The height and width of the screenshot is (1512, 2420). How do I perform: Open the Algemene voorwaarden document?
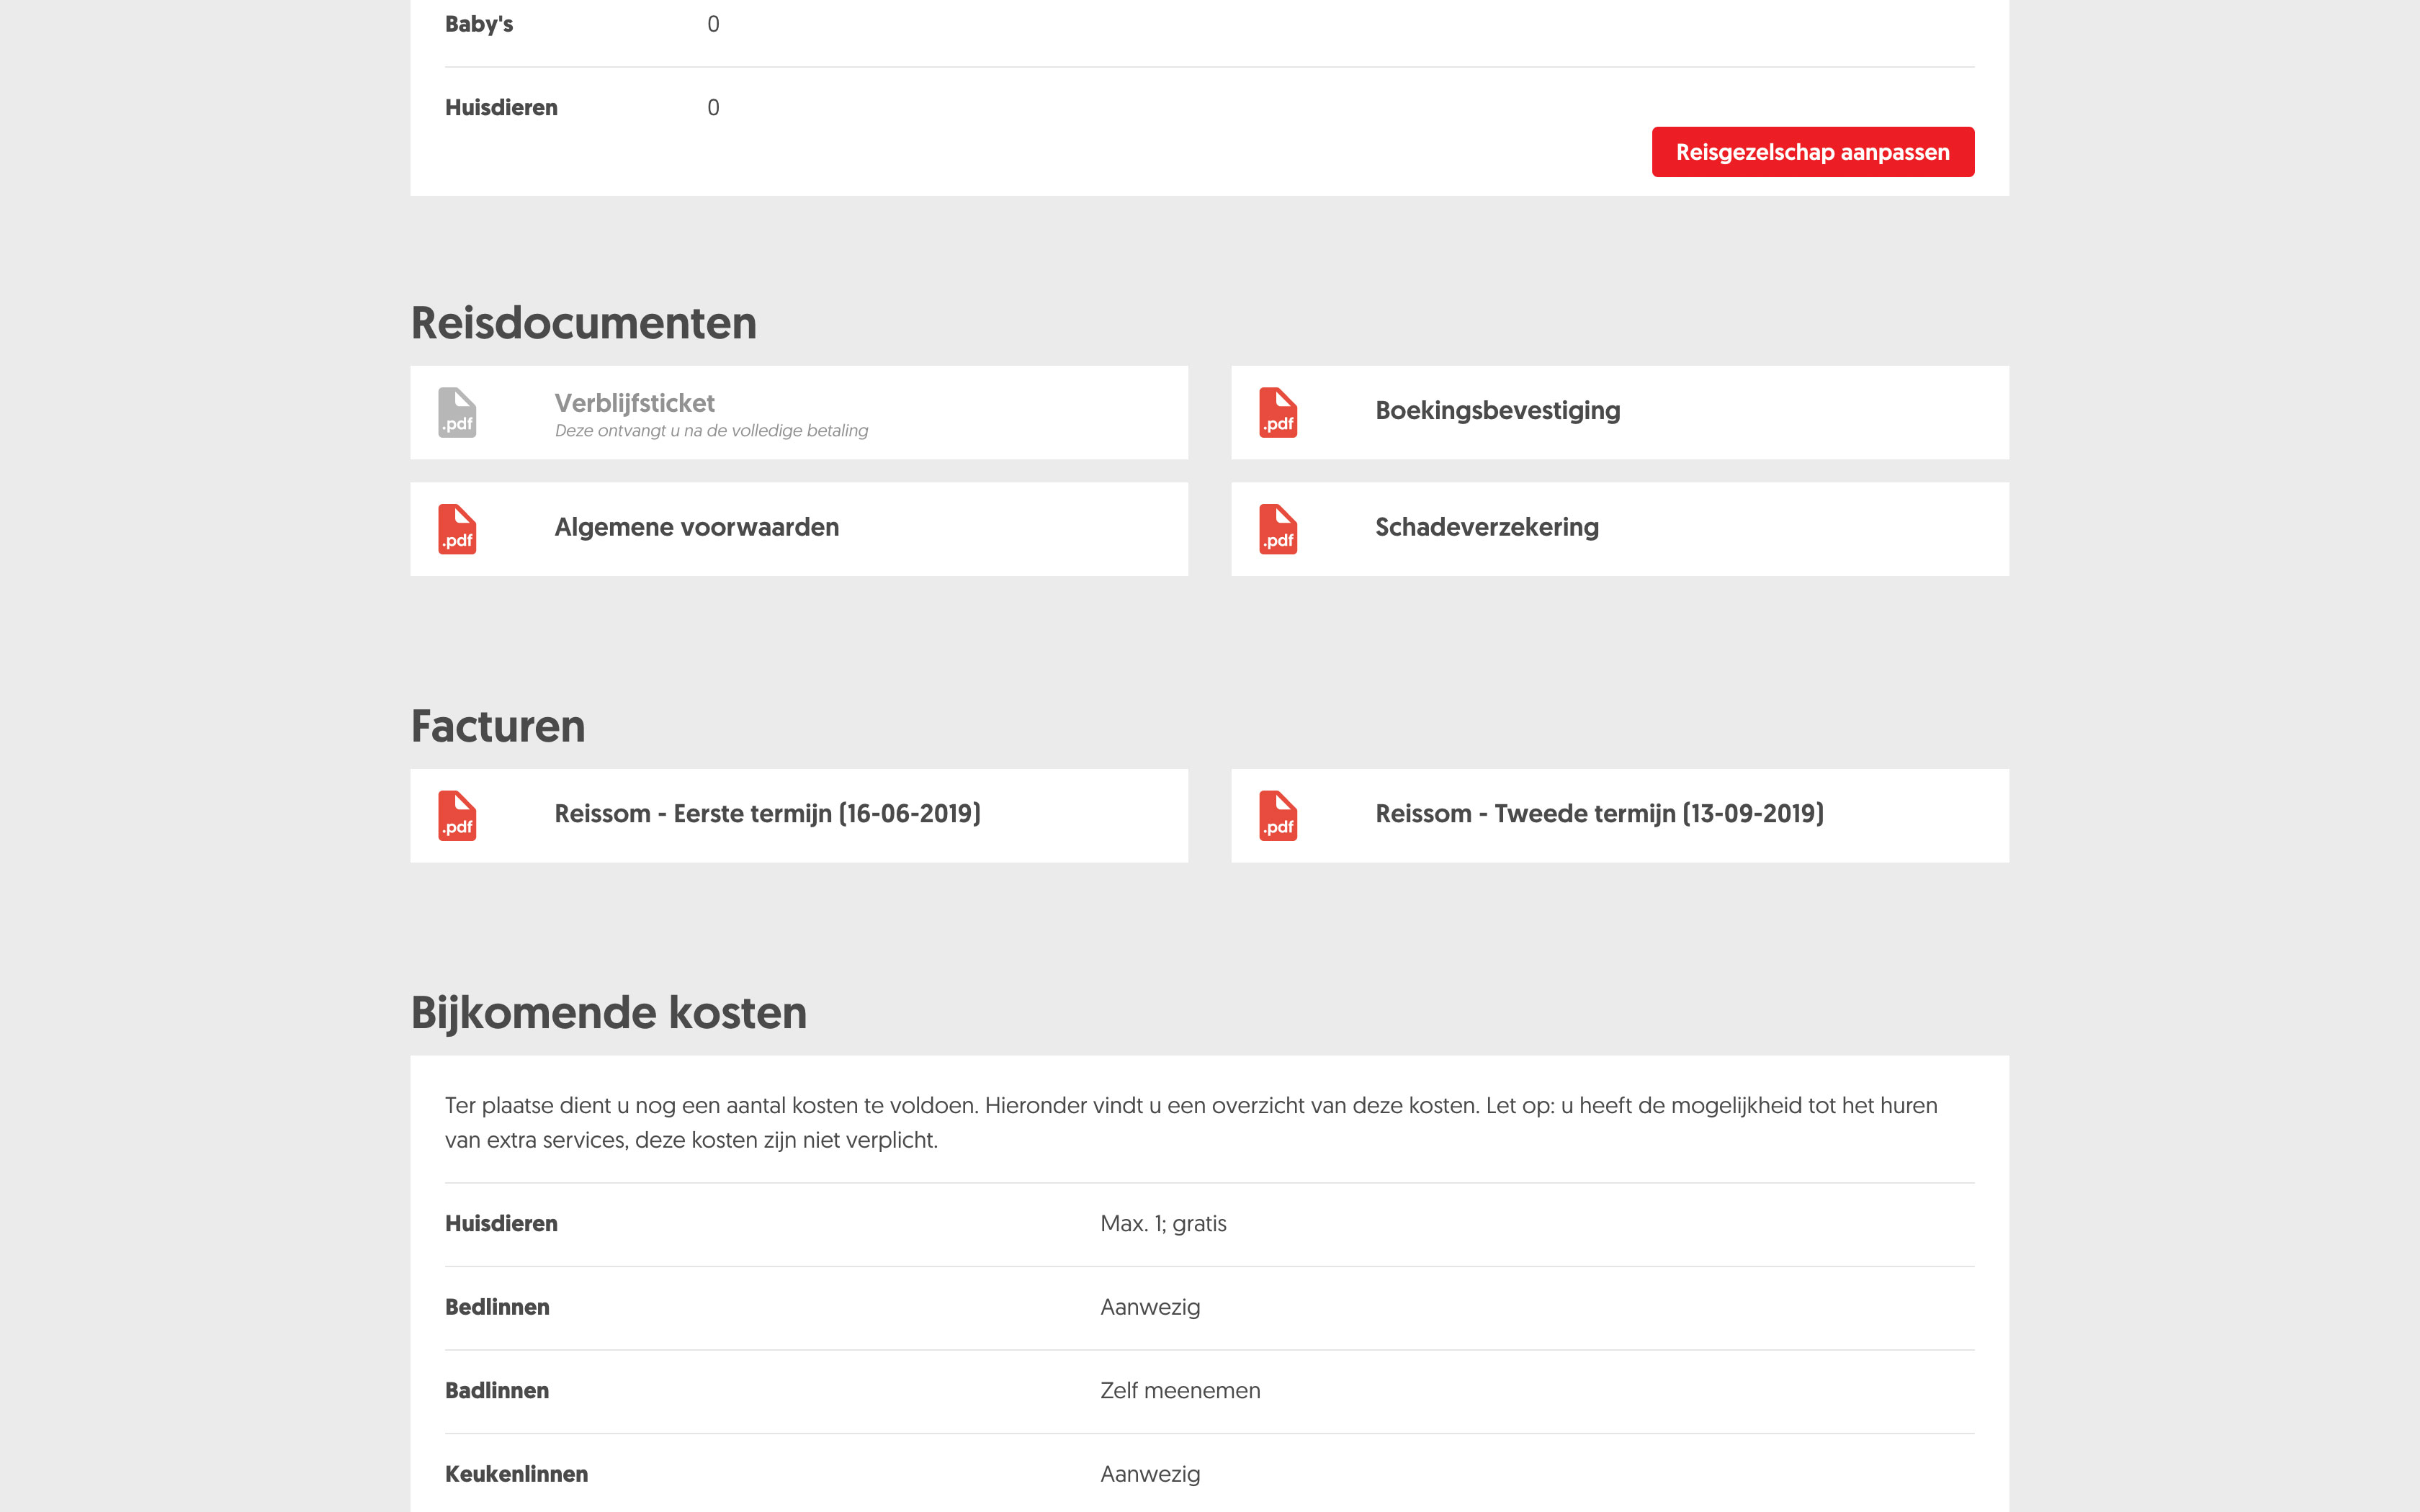pyautogui.click(x=696, y=528)
